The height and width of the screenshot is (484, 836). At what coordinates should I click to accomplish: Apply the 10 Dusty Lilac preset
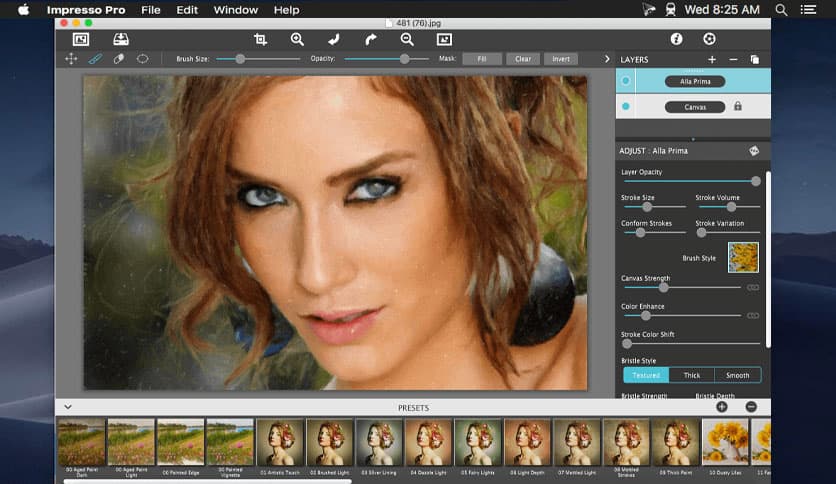coord(725,442)
